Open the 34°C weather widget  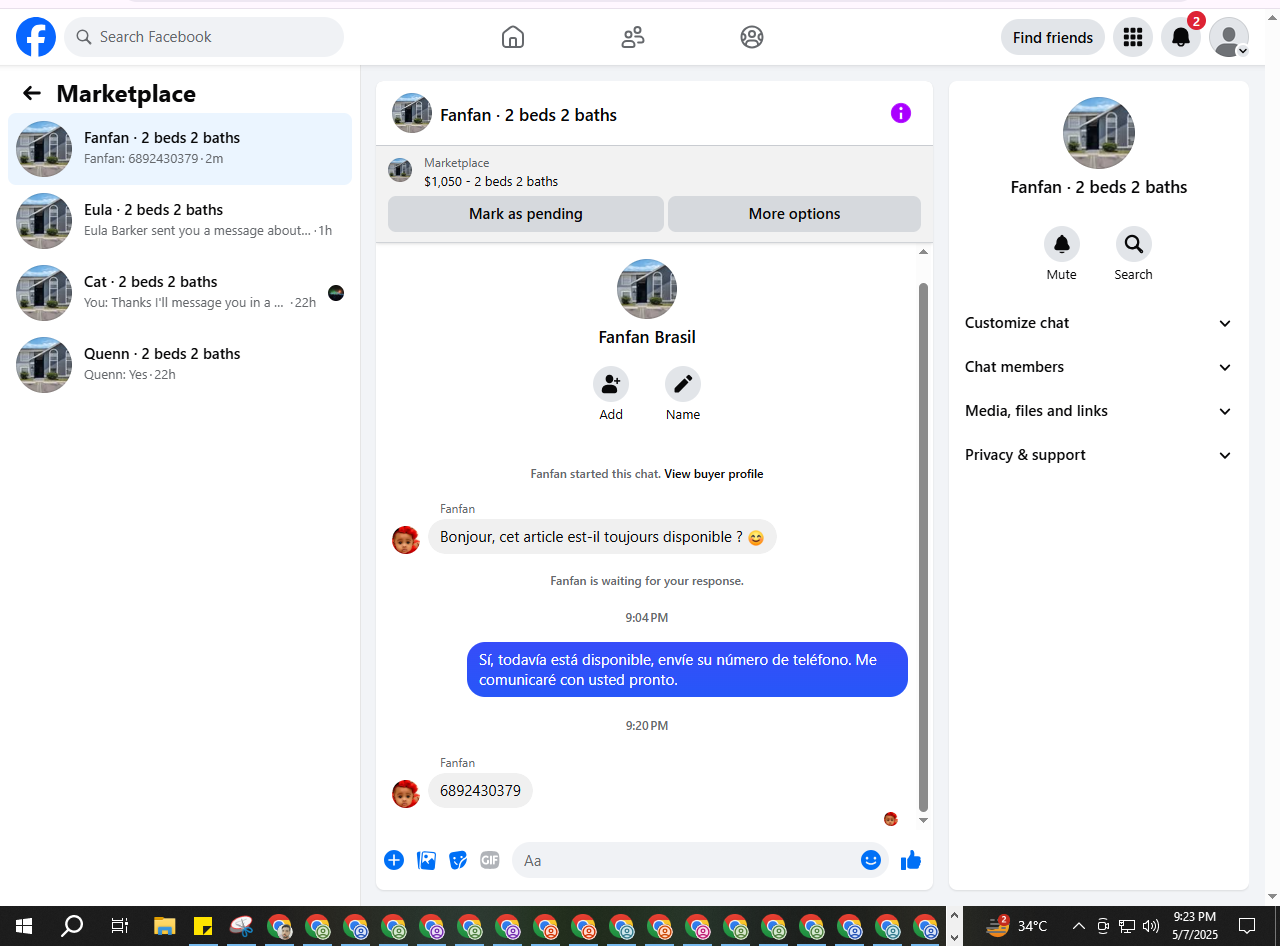[1016, 926]
